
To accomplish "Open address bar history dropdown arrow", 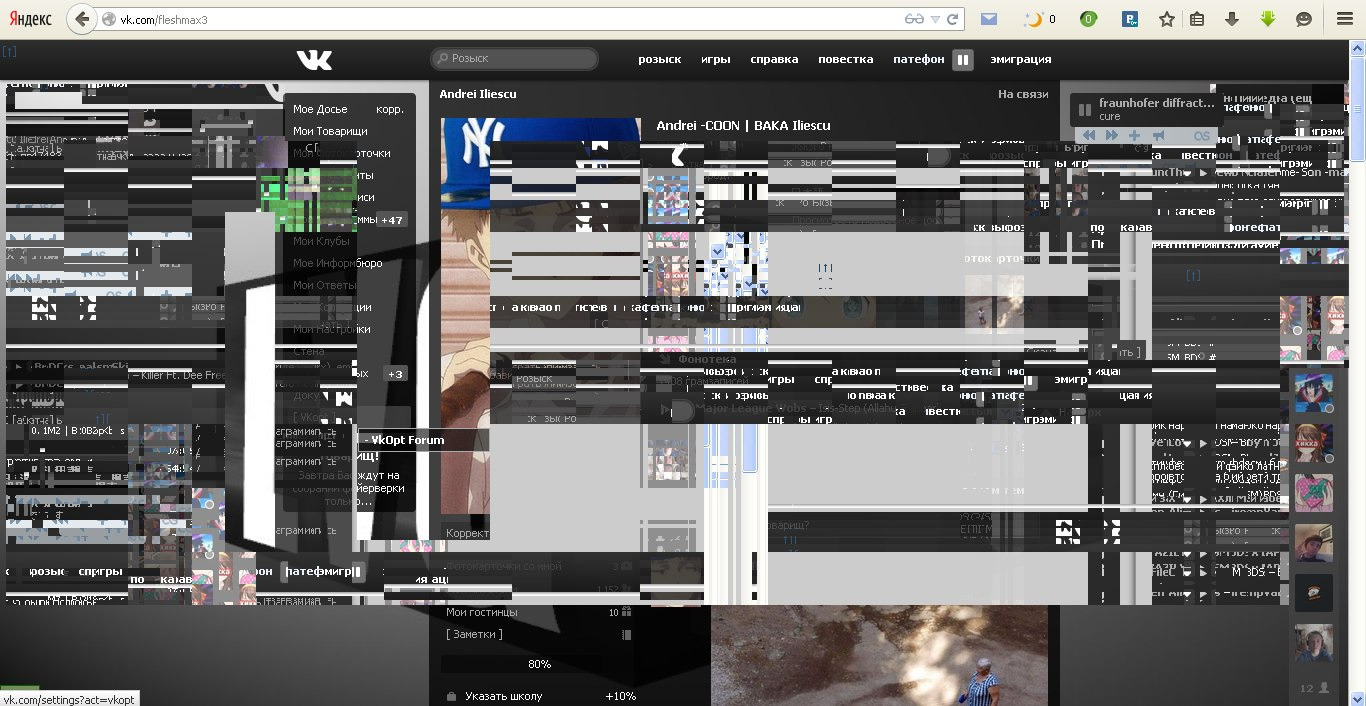I will tap(935, 19).
